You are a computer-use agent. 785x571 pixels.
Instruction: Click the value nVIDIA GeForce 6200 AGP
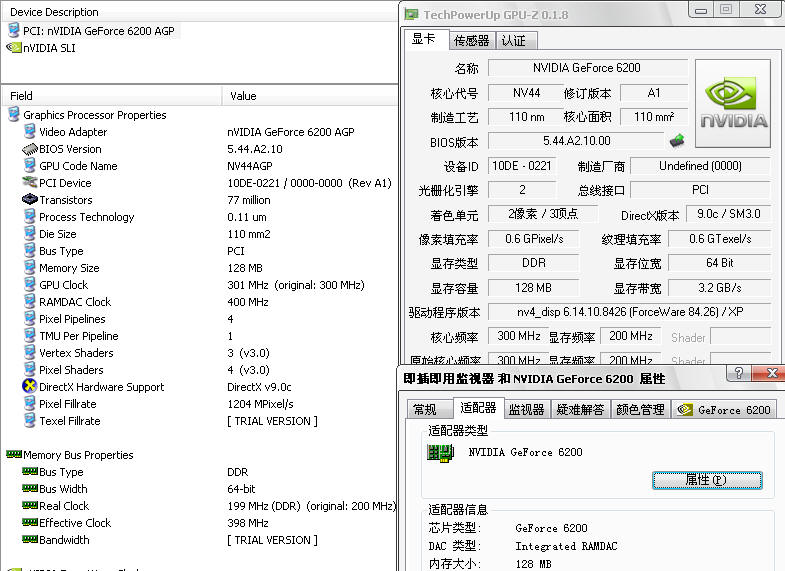click(x=290, y=132)
